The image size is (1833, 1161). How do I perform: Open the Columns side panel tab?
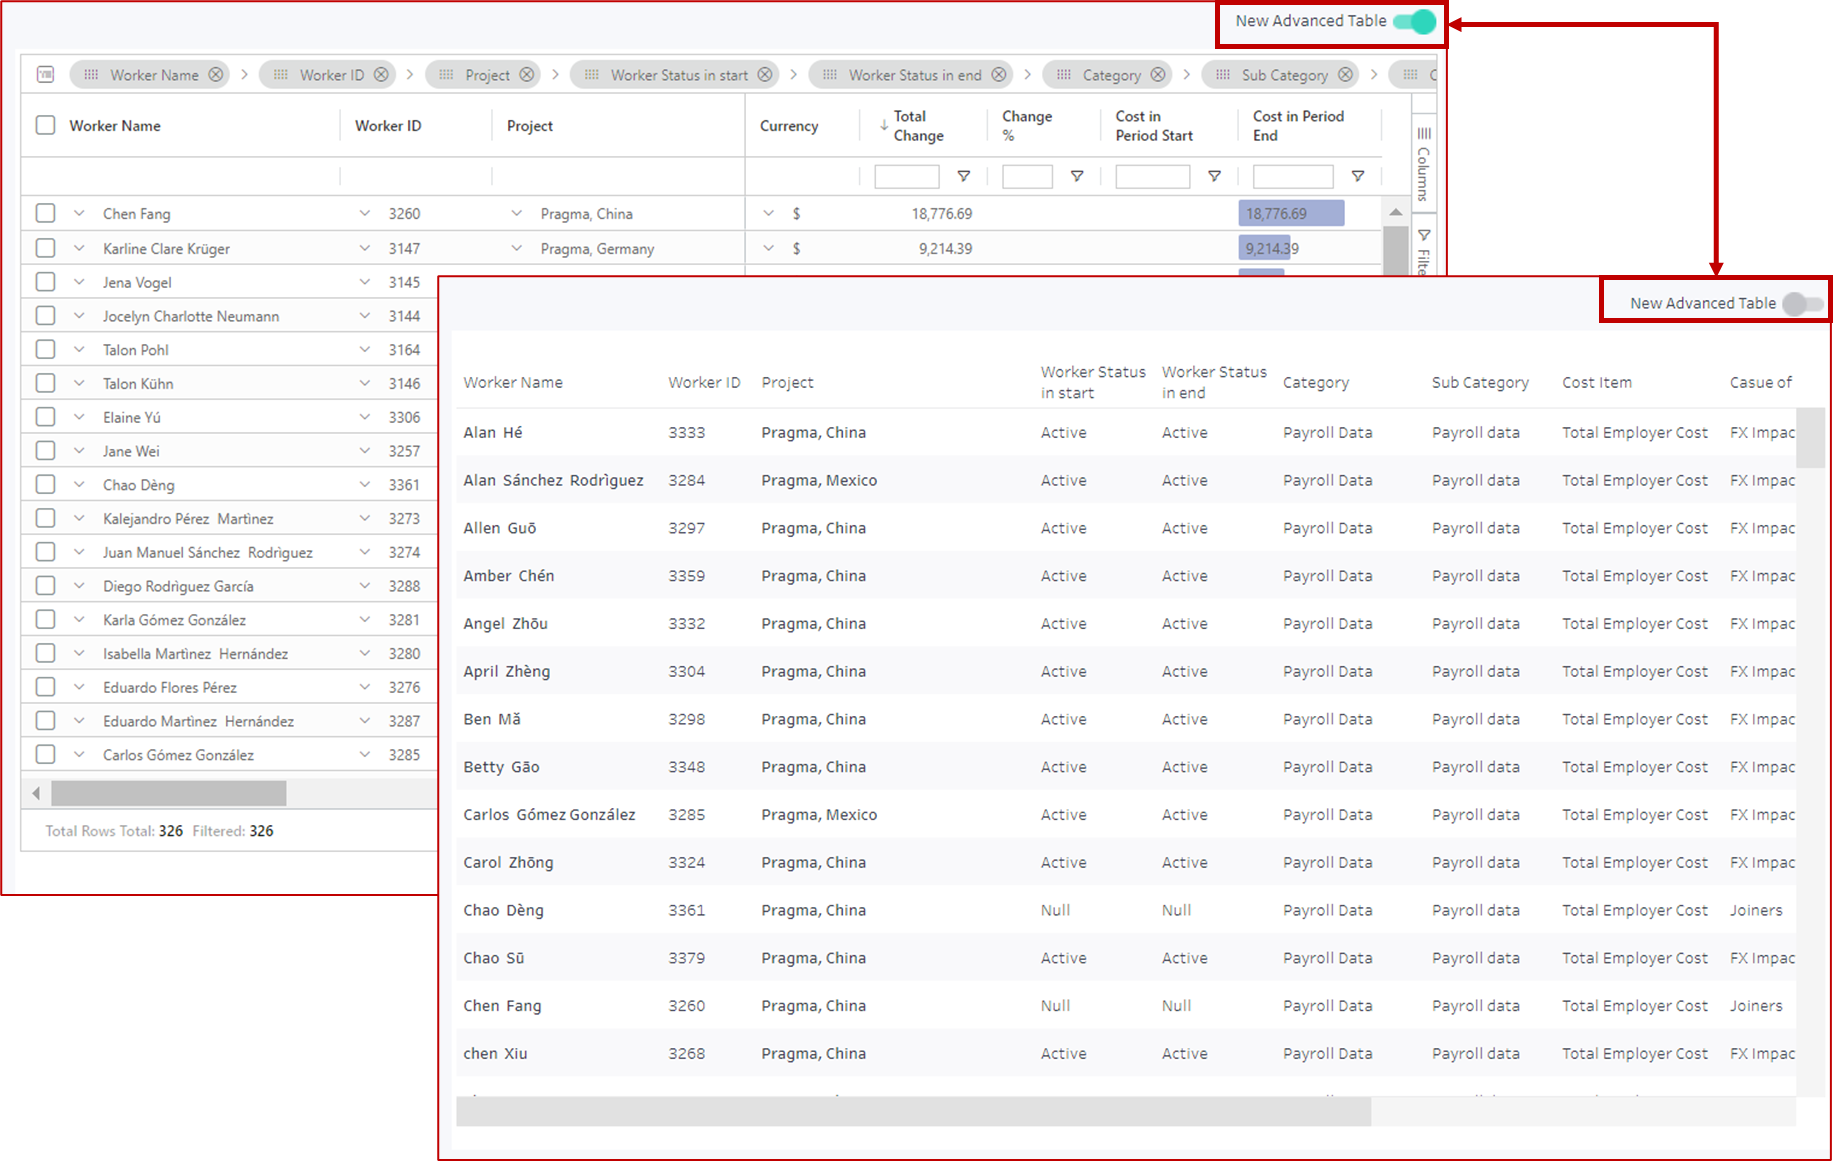click(1424, 165)
